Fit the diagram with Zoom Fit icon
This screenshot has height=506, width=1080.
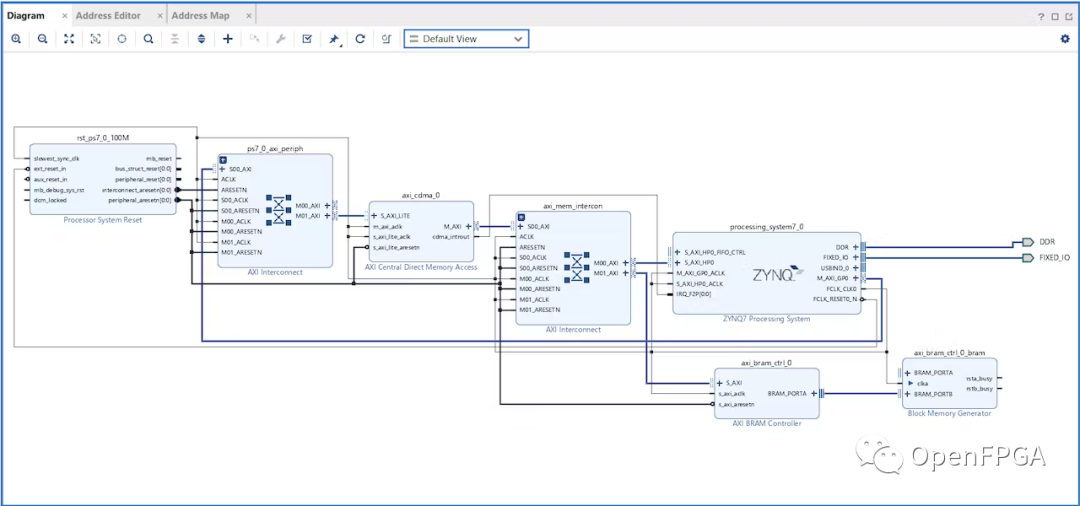pyautogui.click(x=69, y=39)
